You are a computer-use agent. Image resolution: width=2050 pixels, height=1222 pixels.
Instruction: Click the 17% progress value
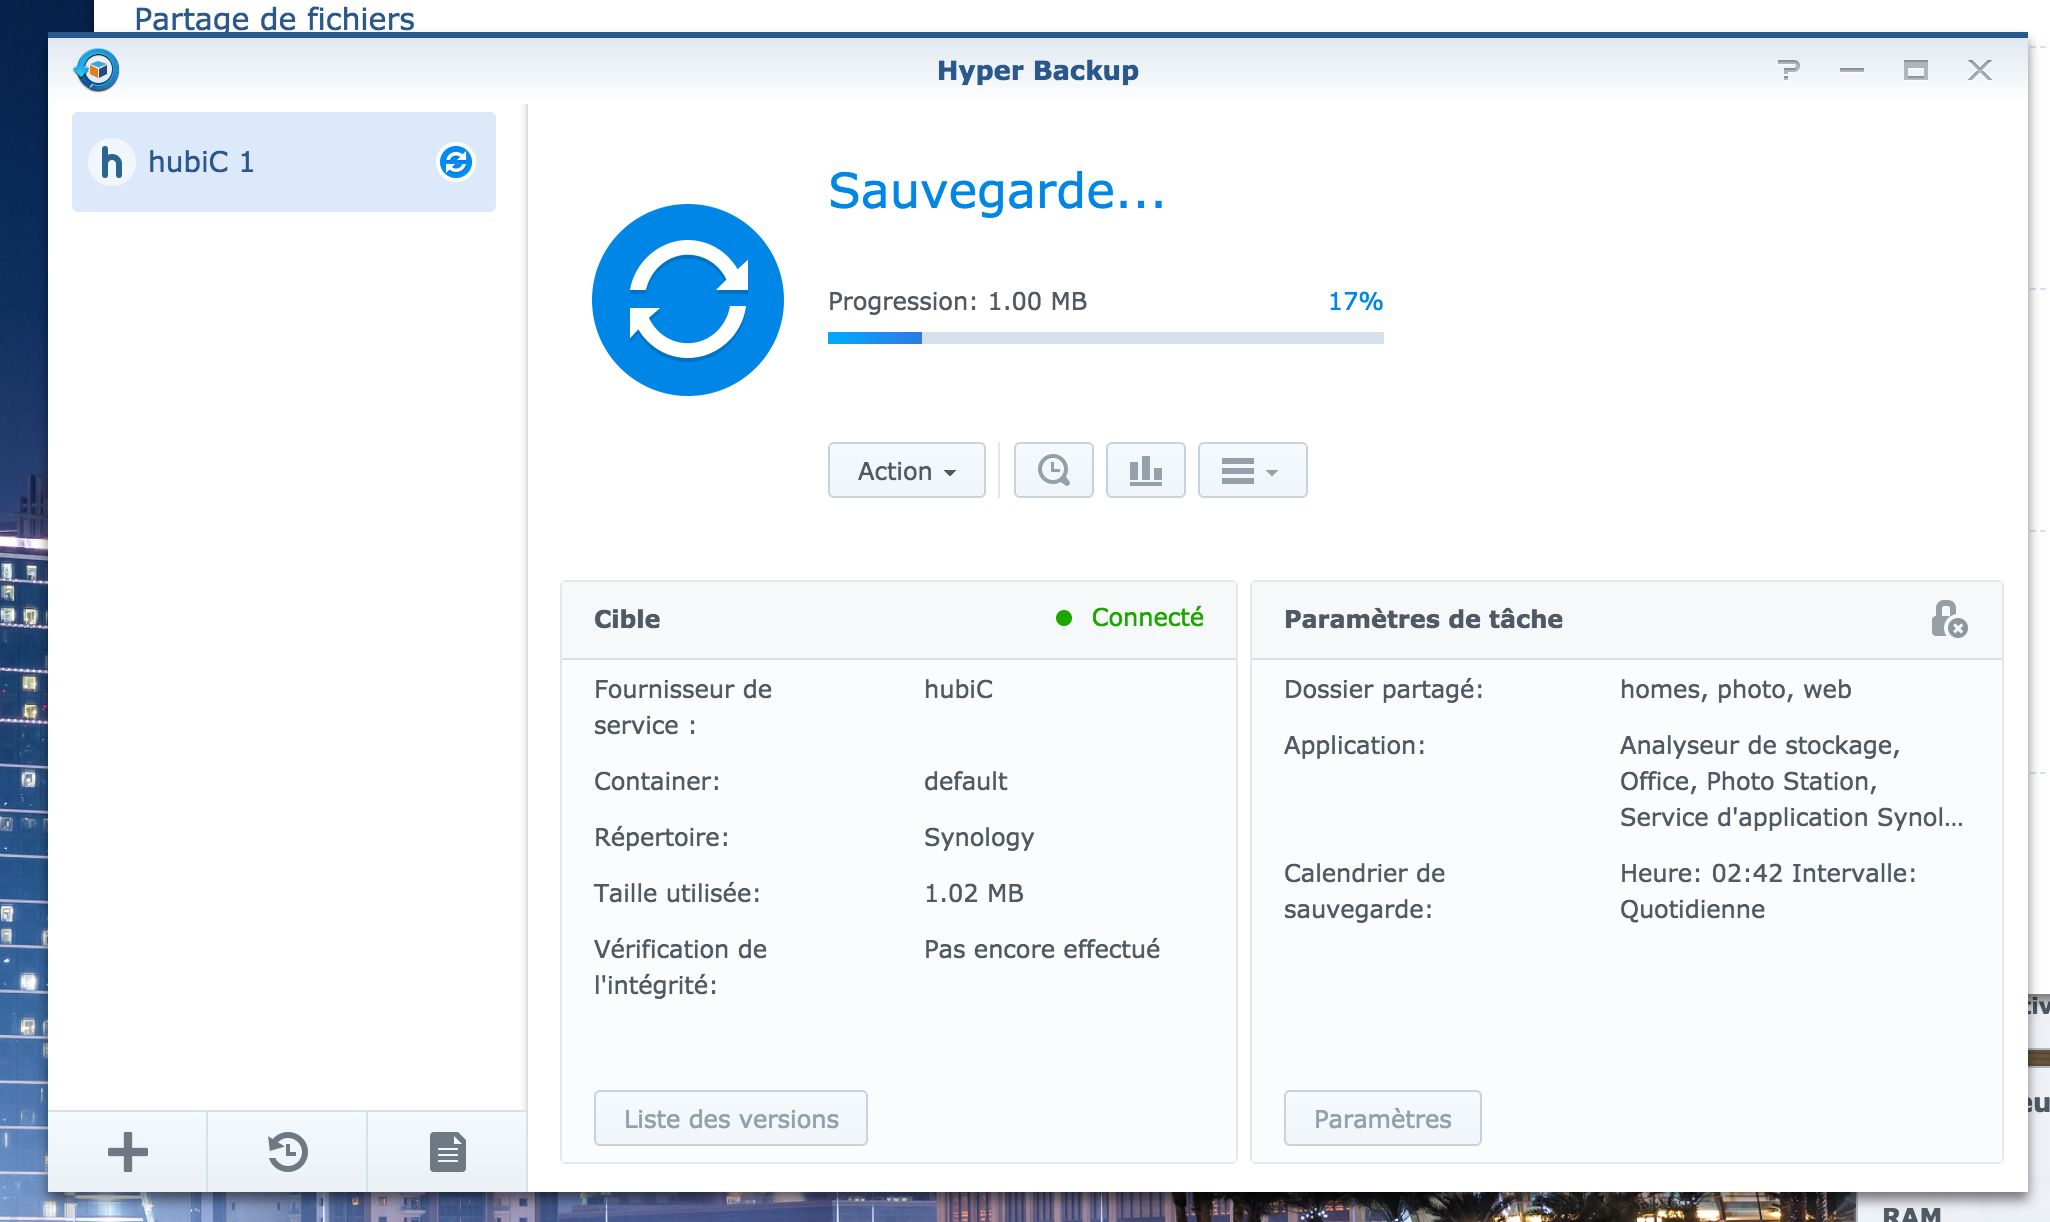pos(1355,301)
